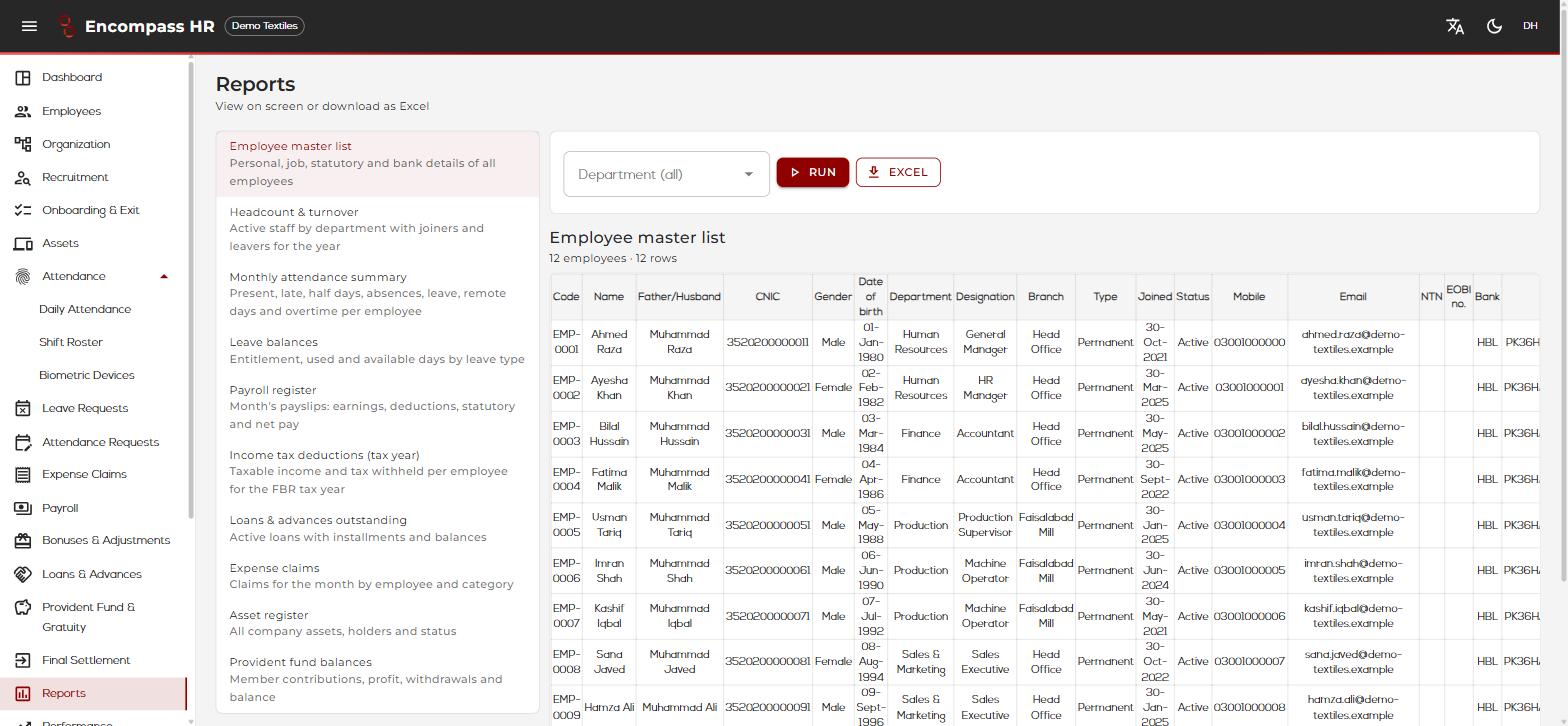Click the Provident Fund piggy bank icon
Screen dimensions: 1568x726
(23, 607)
